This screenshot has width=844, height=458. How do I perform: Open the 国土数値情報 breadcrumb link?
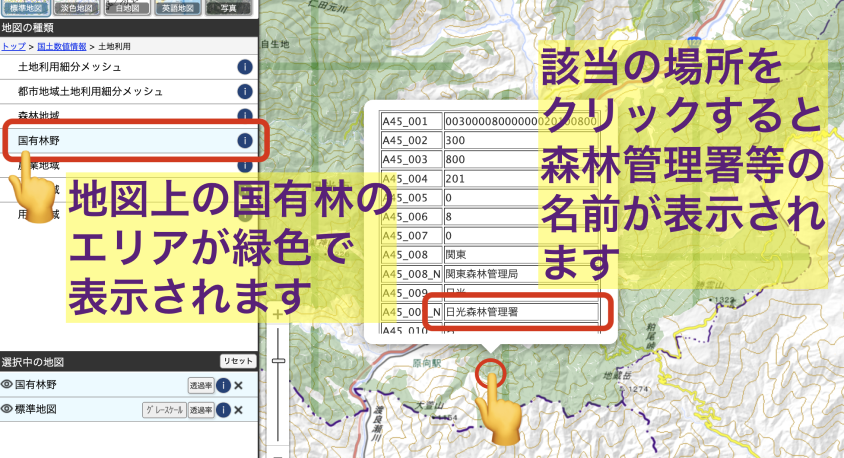59,47
